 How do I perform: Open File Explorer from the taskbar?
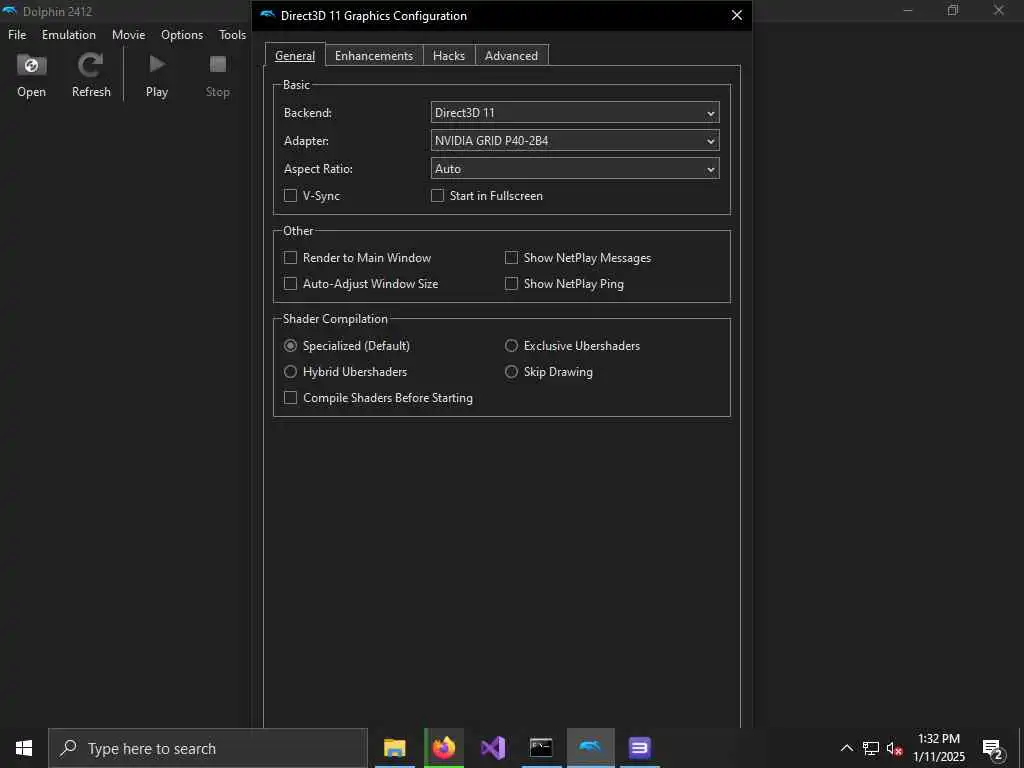[x=394, y=748]
